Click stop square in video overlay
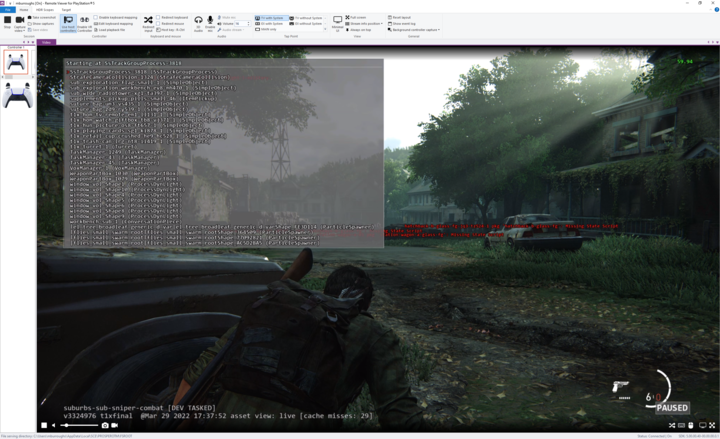This screenshot has height=439, width=720. 44,425
